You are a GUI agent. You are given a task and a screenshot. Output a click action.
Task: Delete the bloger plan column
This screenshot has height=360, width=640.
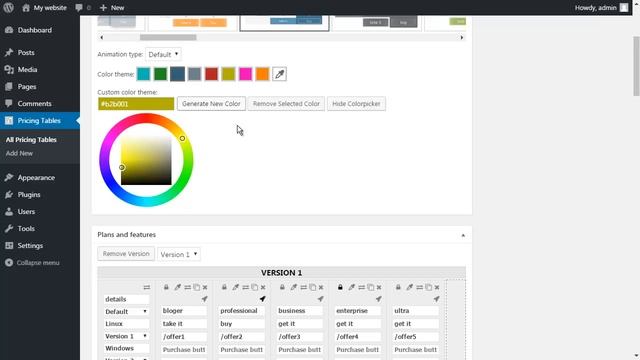(x=205, y=287)
